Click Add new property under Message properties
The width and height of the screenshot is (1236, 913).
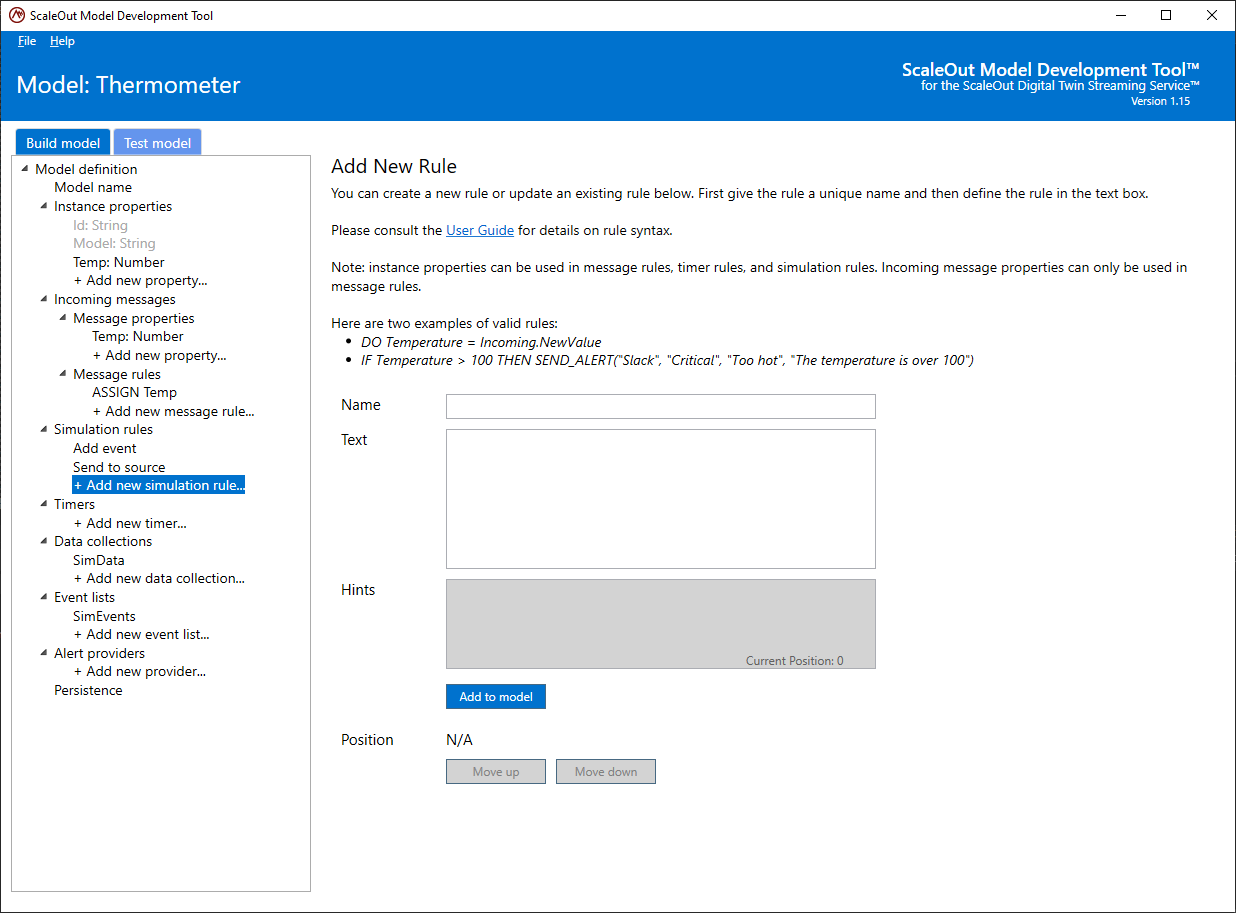click(x=160, y=355)
